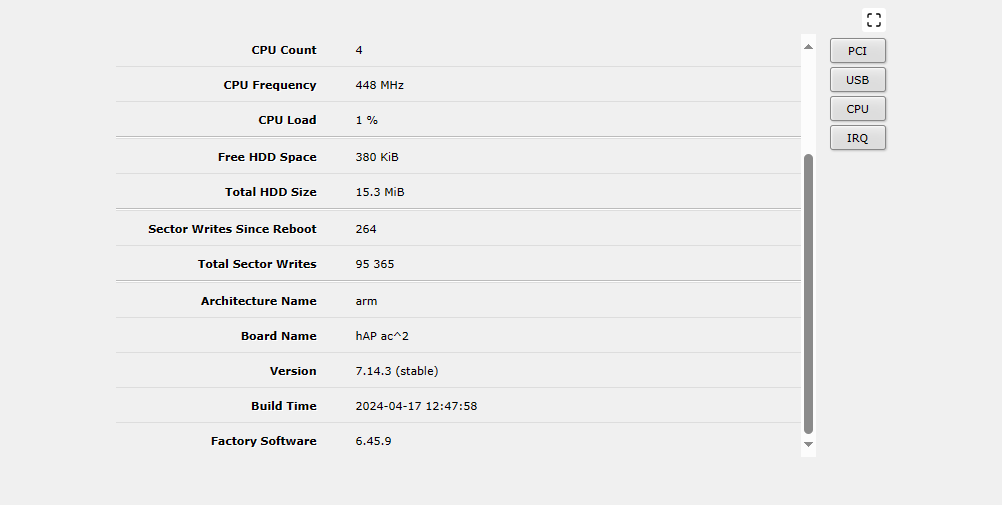Image resolution: width=1002 pixels, height=505 pixels.
Task: Select the Build Time timestamp value
Action: point(416,406)
